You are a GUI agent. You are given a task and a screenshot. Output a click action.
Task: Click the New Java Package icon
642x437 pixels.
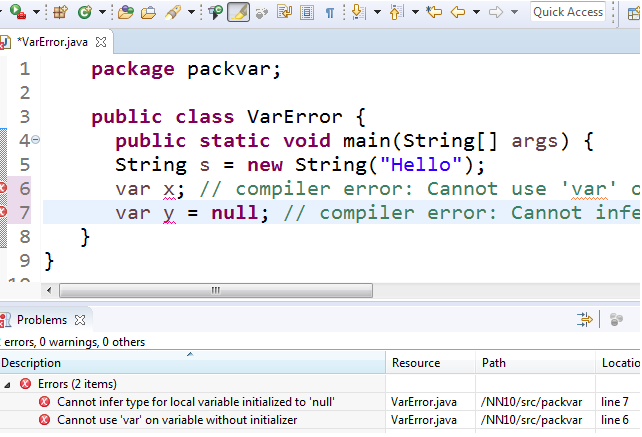pos(60,13)
